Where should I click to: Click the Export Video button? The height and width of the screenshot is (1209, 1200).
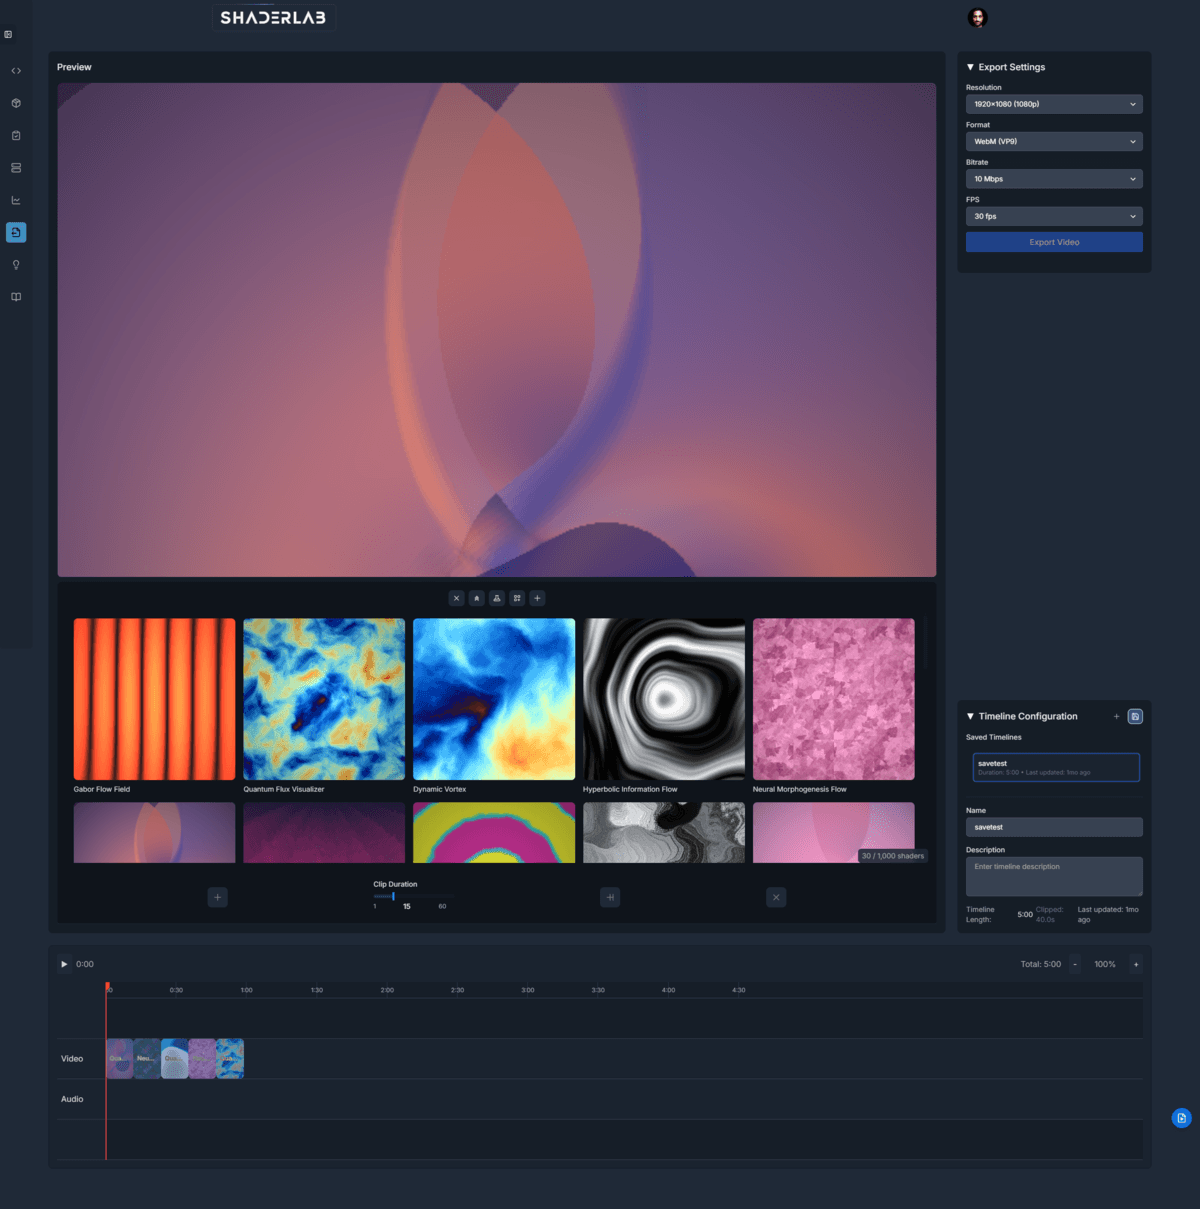(x=1054, y=241)
